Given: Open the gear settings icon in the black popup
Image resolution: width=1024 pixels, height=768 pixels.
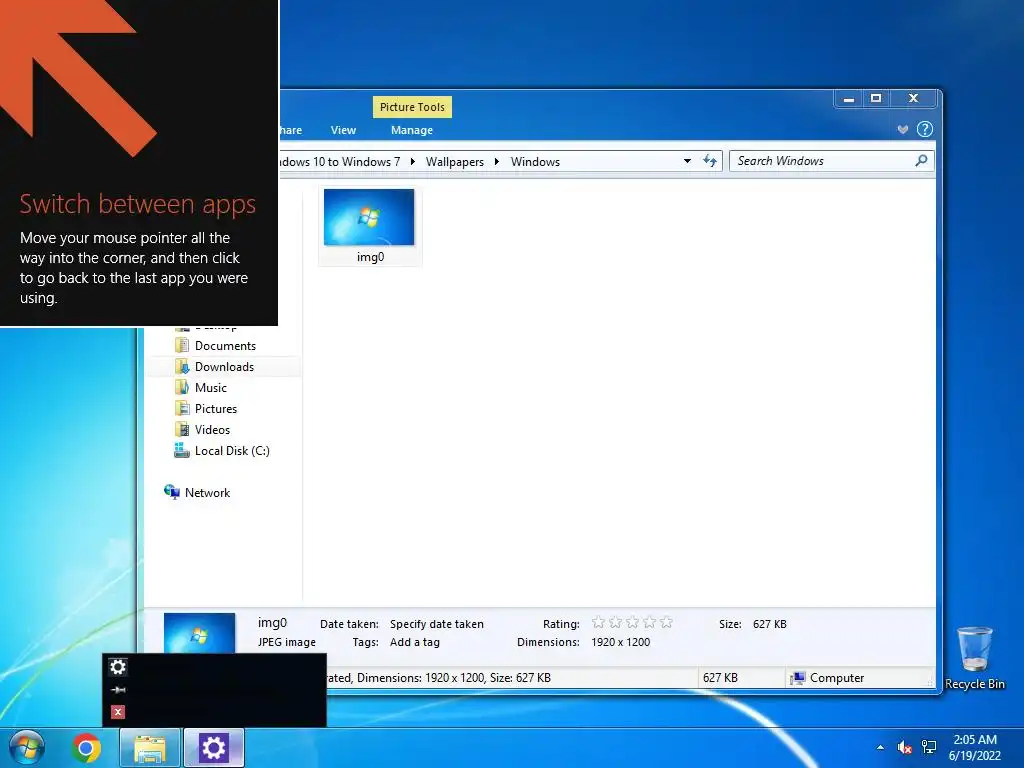Looking at the screenshot, I should pyautogui.click(x=118, y=667).
